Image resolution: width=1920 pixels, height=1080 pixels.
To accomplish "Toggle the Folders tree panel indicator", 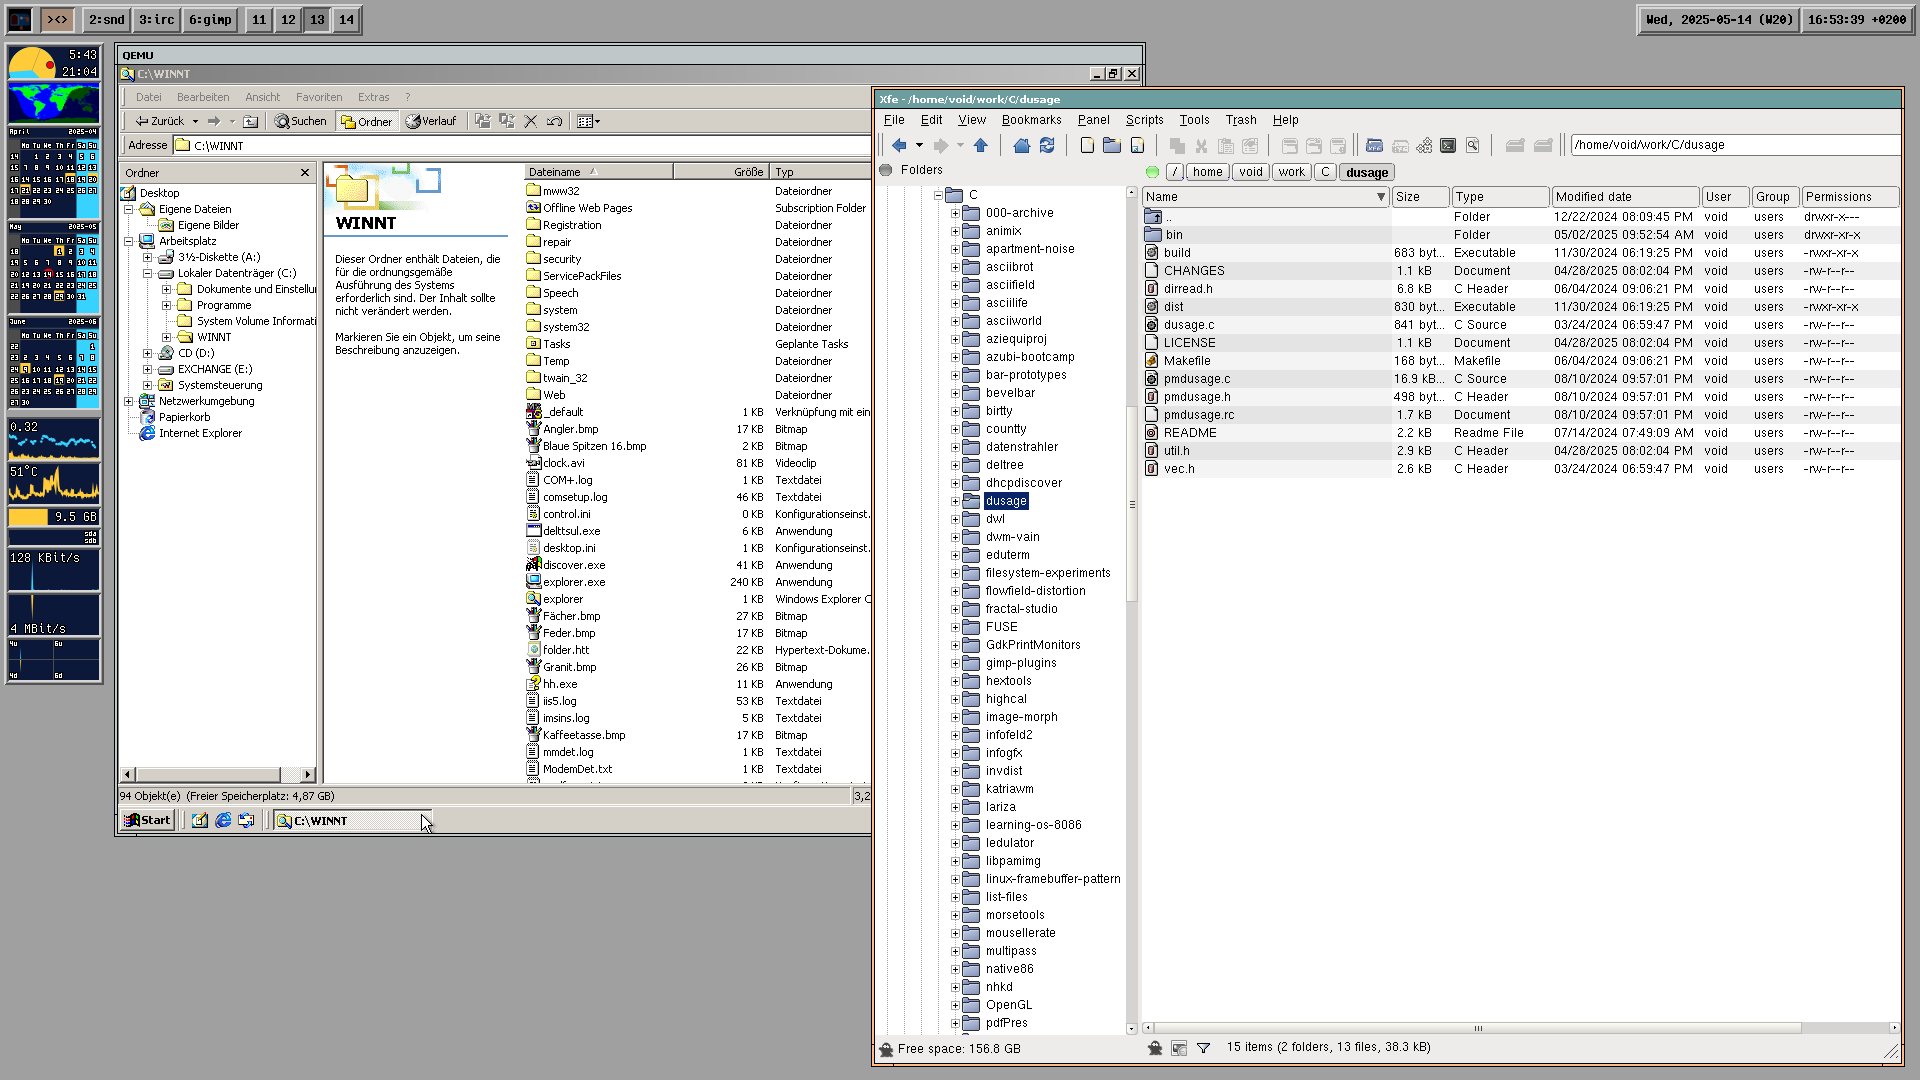I will 886,171.
